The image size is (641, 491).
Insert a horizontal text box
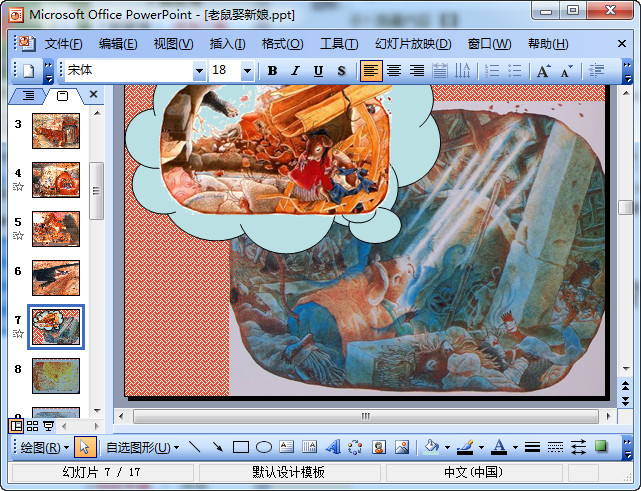point(287,447)
